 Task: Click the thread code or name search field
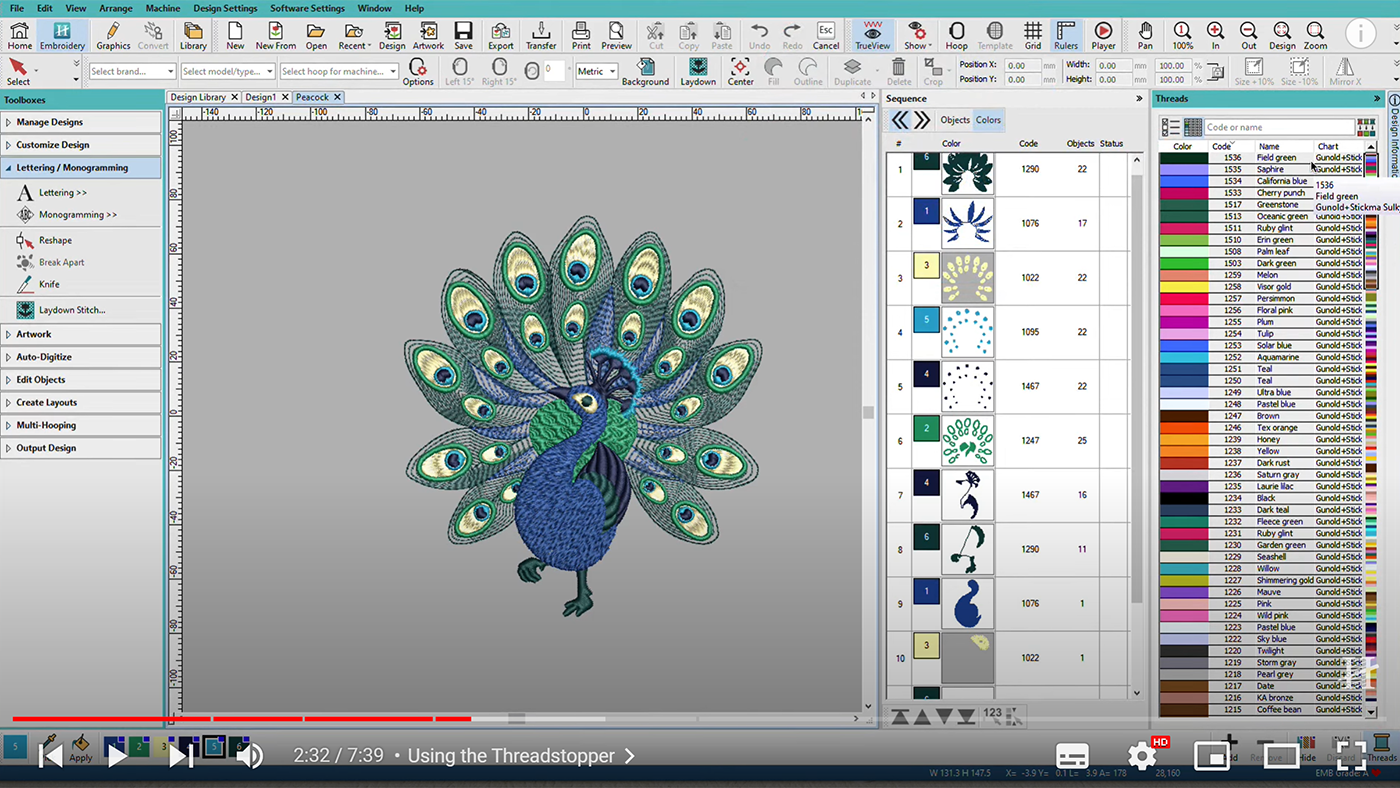click(x=1278, y=127)
